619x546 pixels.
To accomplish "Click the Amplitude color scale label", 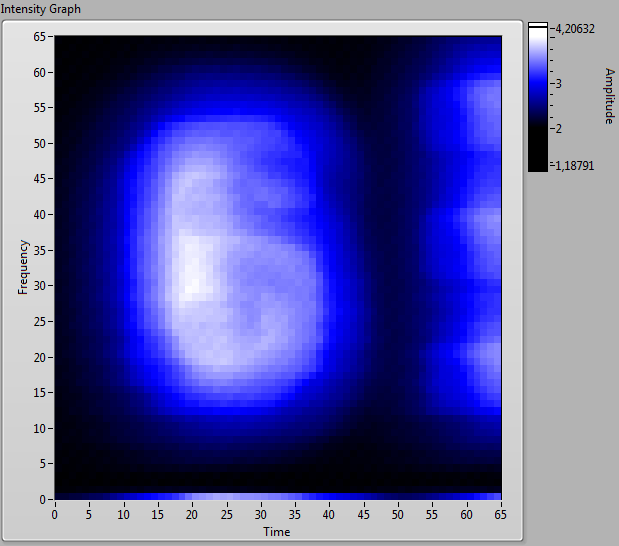I will pyautogui.click(x=610, y=96).
